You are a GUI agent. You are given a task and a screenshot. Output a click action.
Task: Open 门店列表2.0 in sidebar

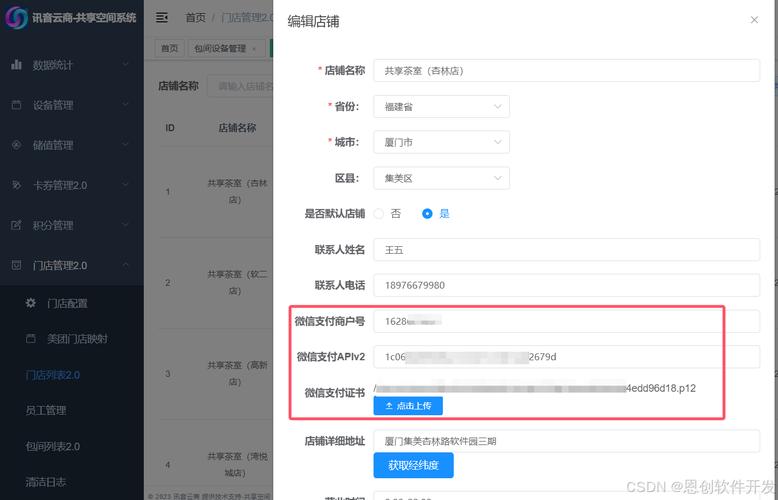point(72,375)
